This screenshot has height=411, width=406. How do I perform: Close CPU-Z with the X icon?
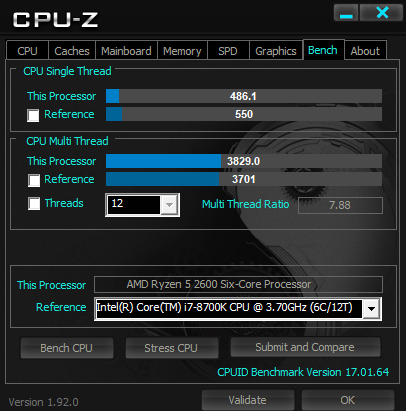point(382,13)
